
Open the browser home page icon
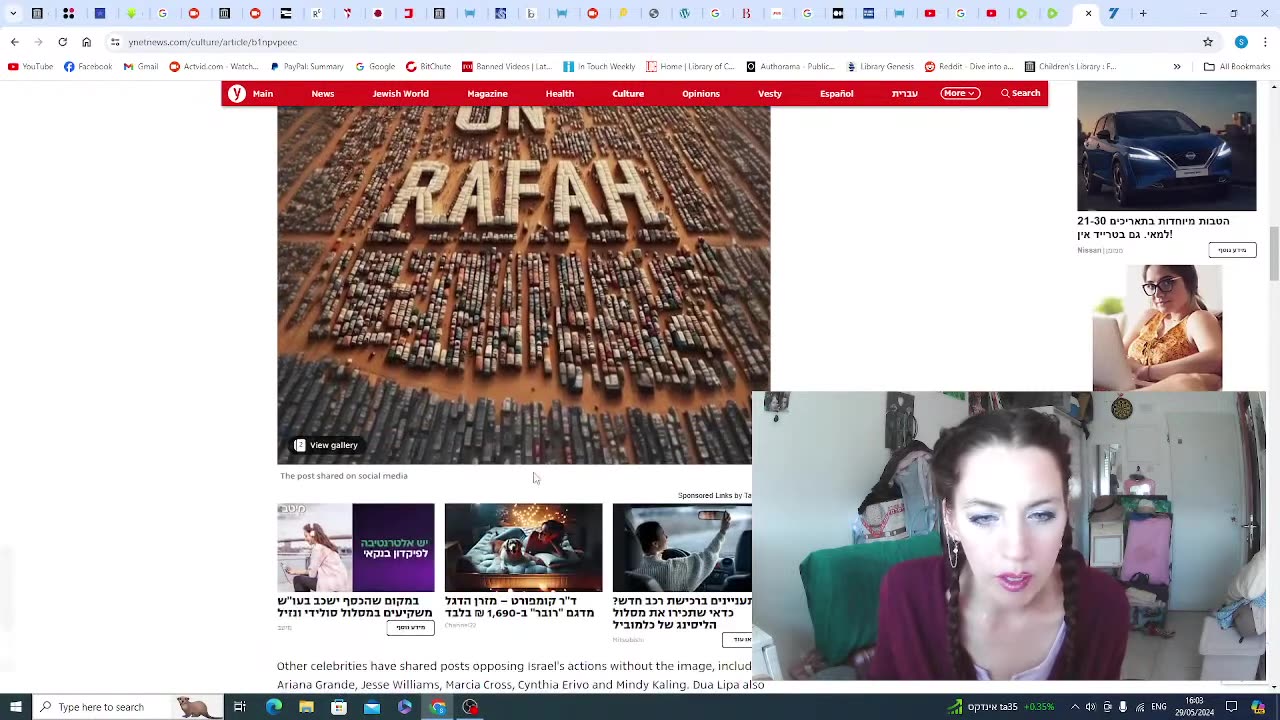(86, 42)
